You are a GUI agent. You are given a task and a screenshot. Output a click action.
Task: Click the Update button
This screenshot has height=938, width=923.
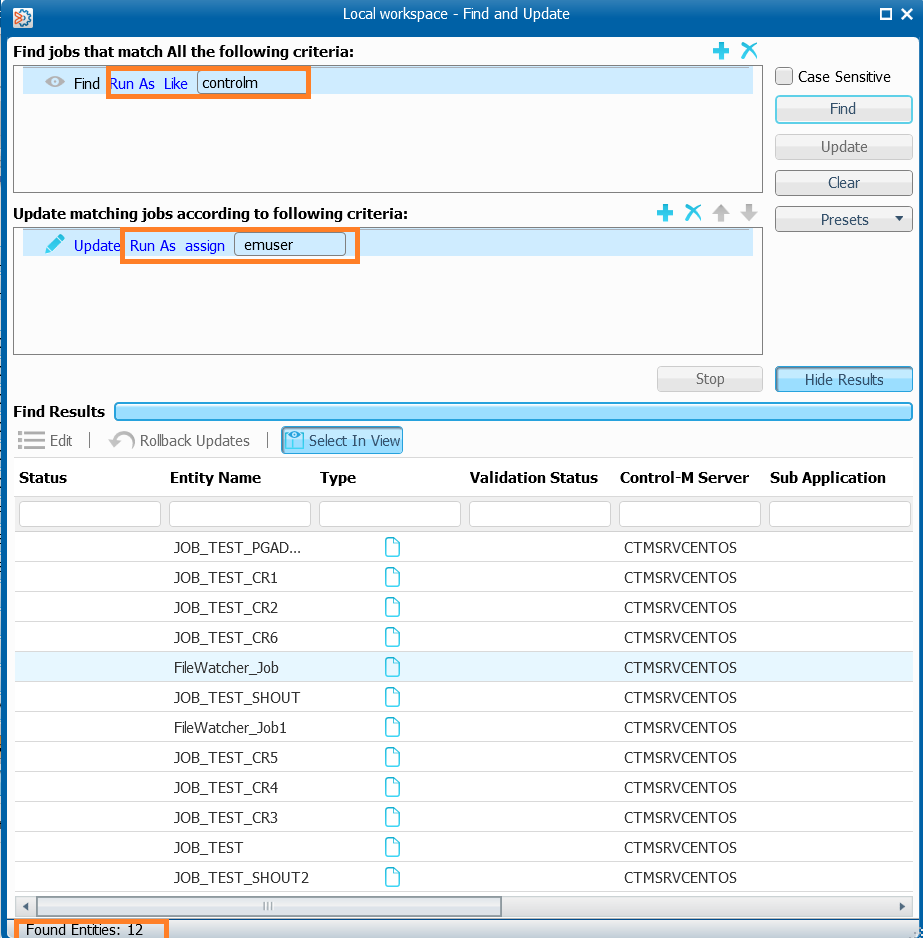click(x=843, y=147)
